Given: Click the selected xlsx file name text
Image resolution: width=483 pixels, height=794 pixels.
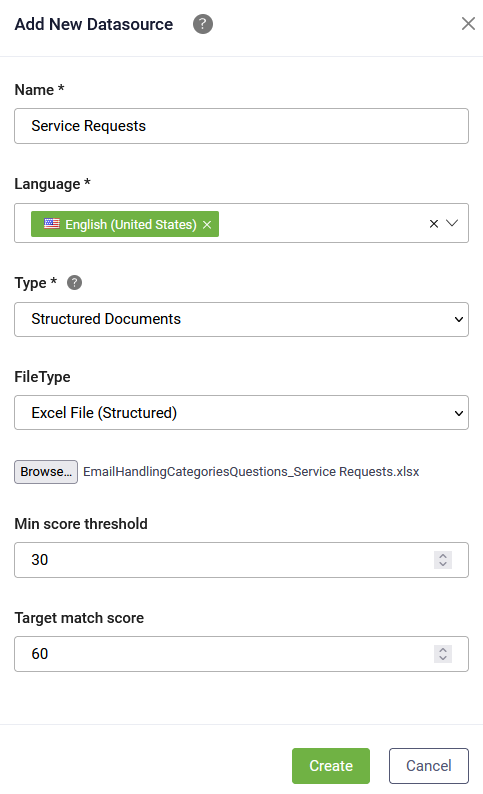Looking at the screenshot, I should [251, 472].
